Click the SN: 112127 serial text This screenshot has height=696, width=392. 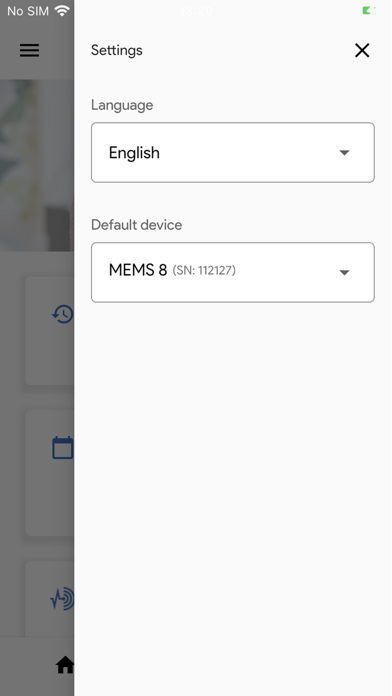click(x=204, y=270)
